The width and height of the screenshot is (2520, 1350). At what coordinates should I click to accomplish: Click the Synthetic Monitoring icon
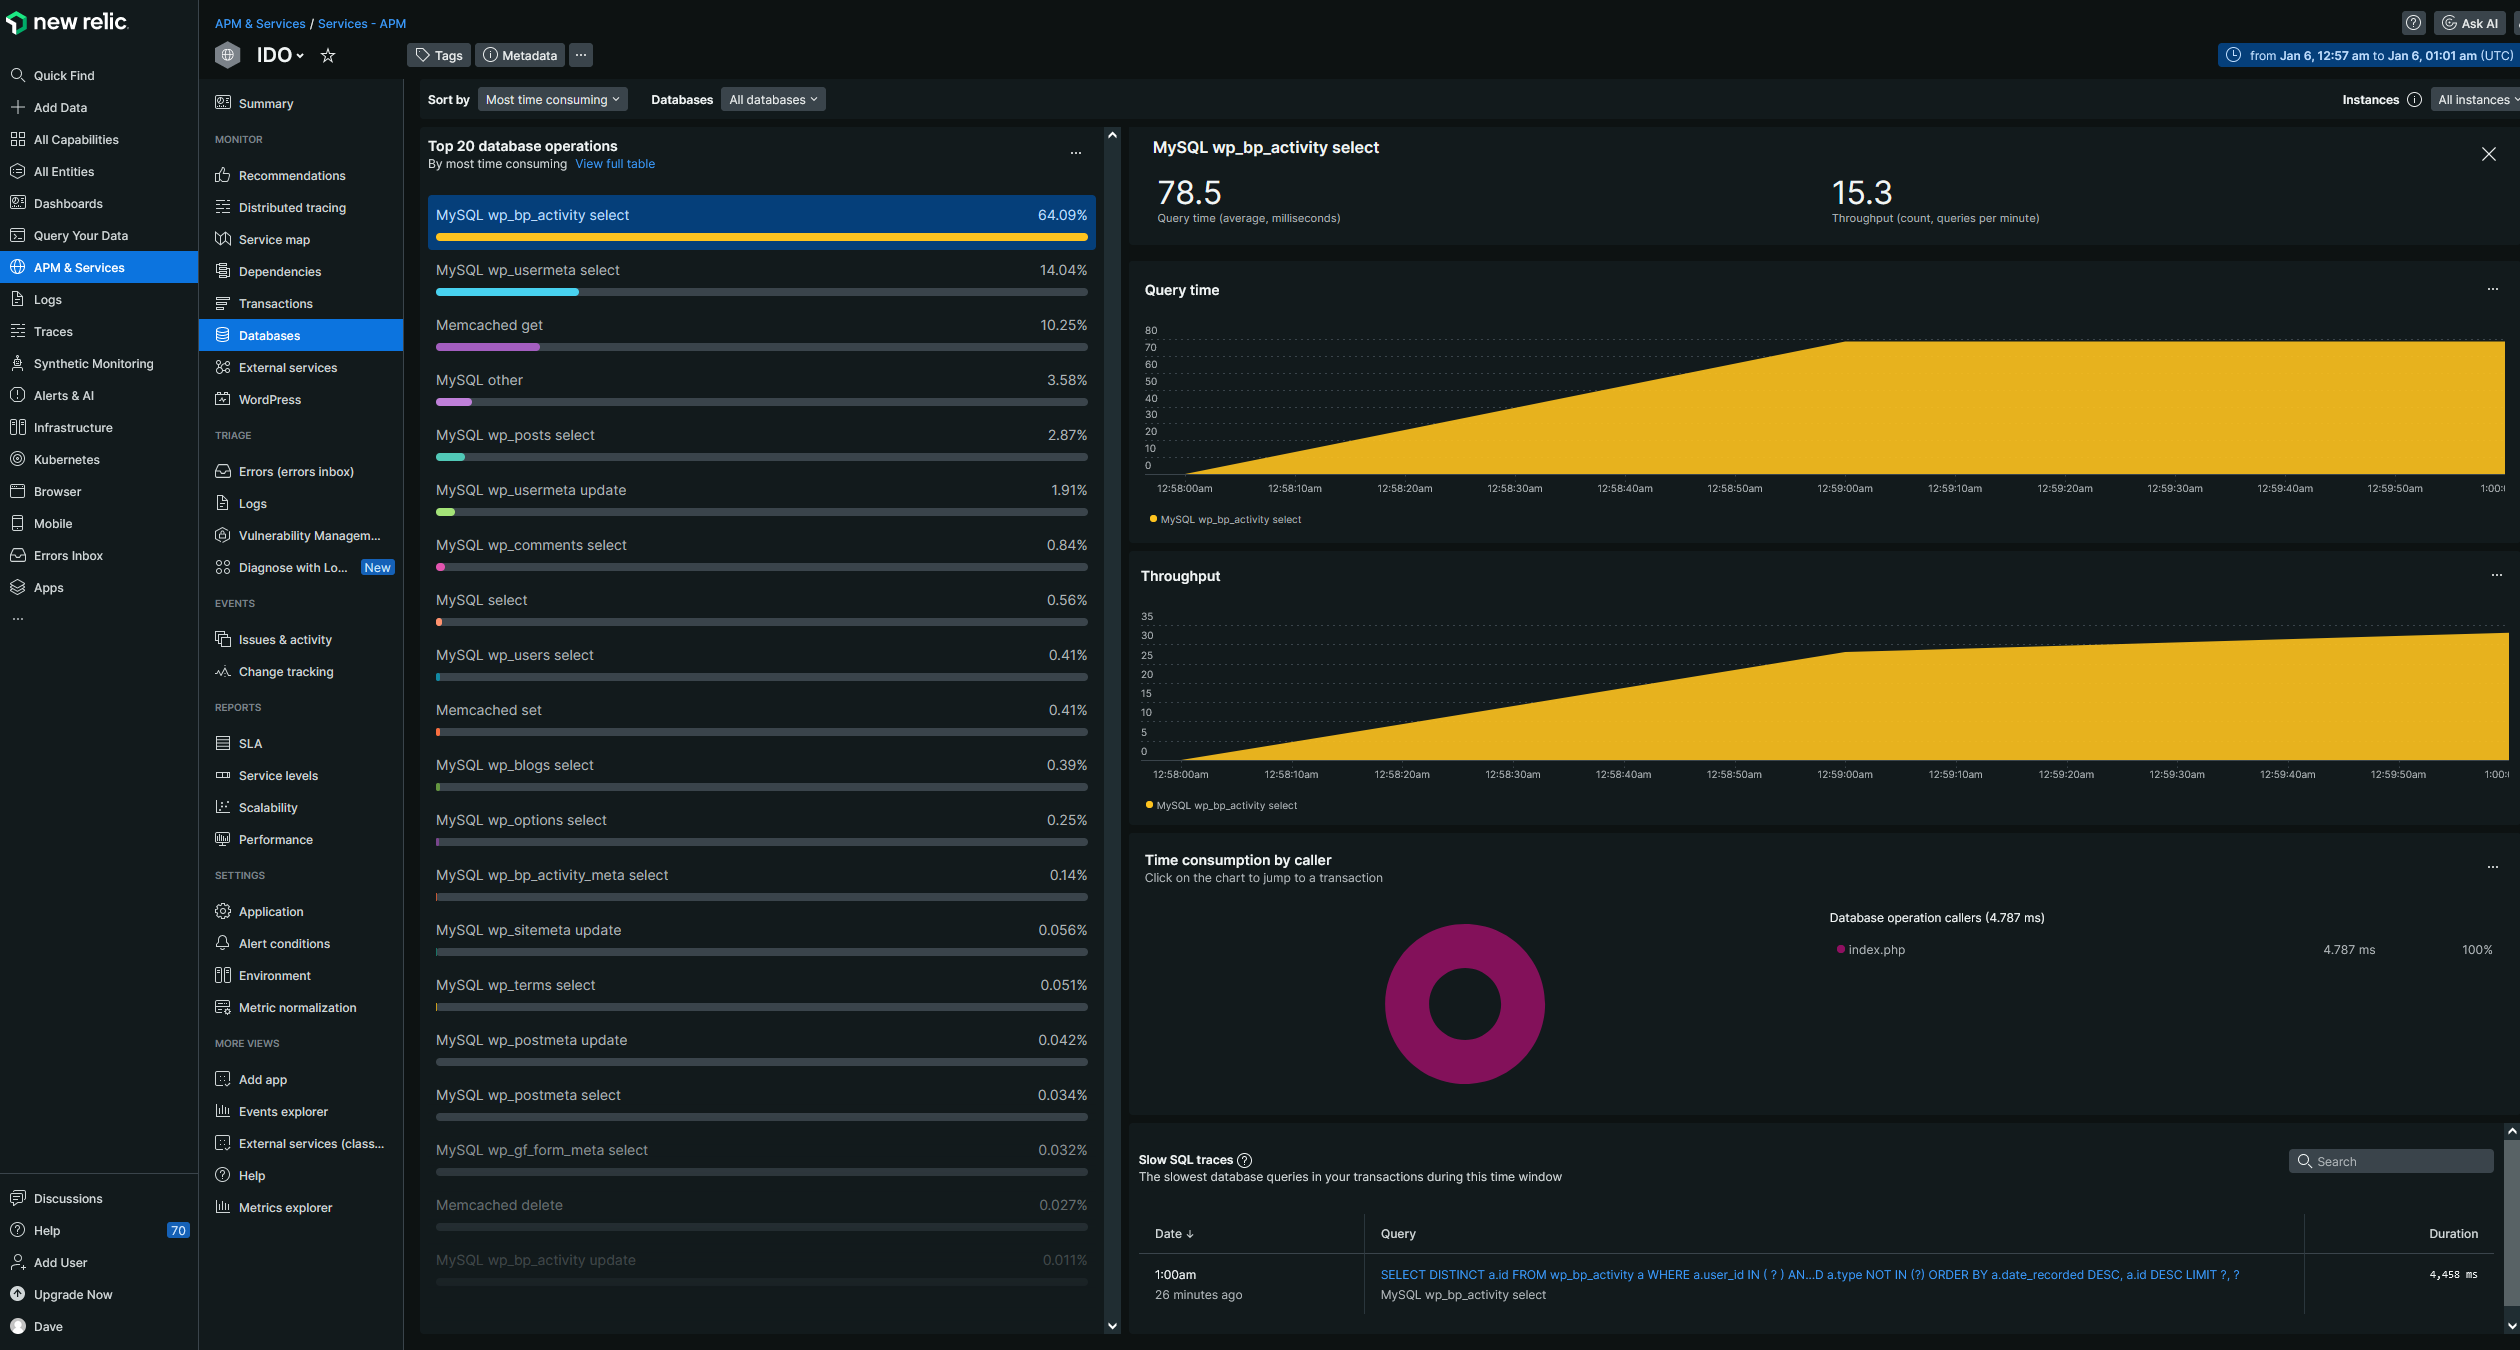coord(17,363)
